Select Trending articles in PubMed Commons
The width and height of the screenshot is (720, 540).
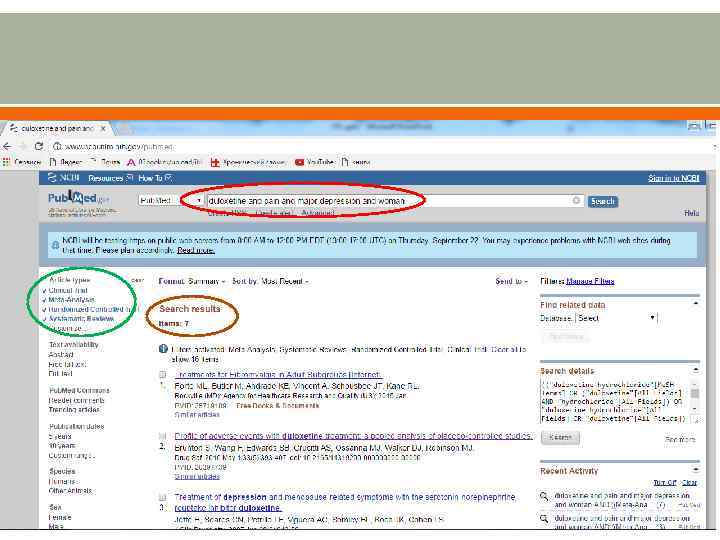[74, 409]
